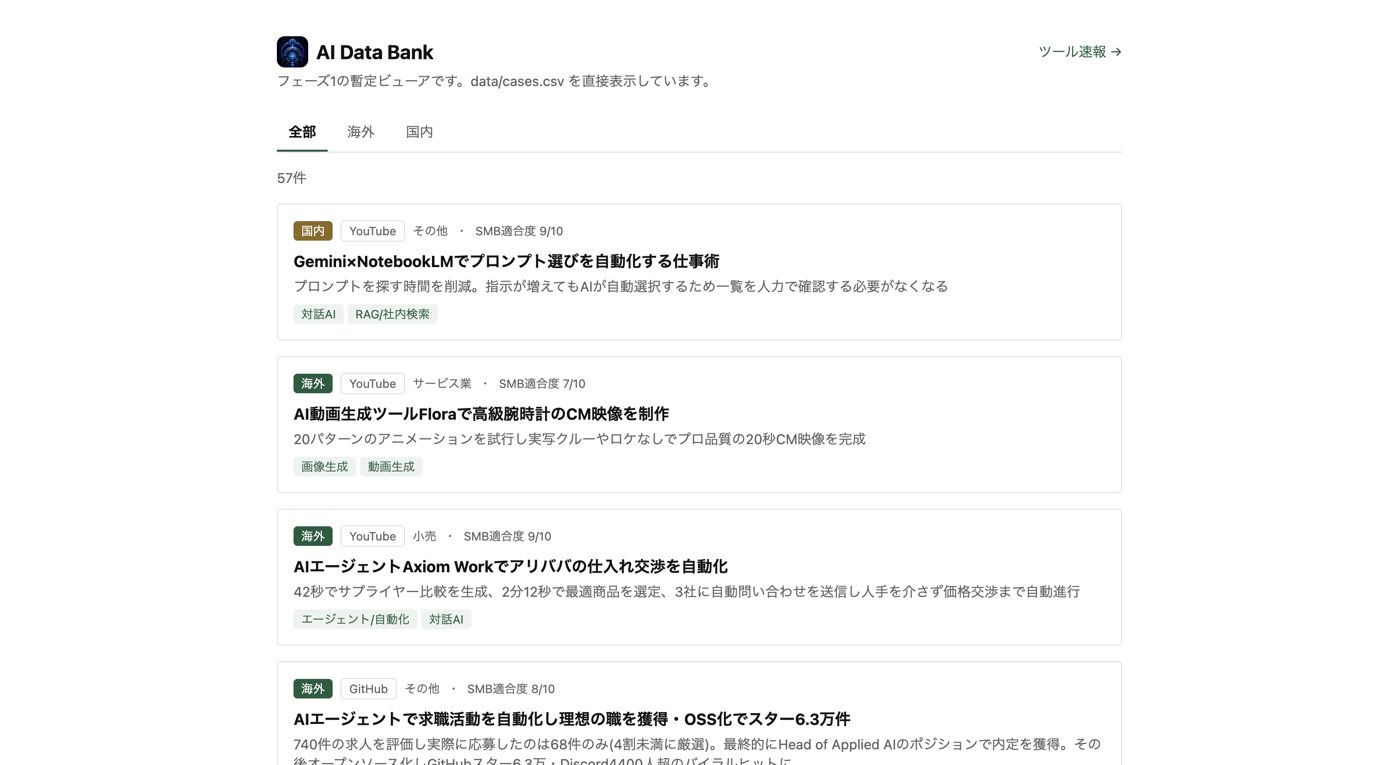The image size is (1400, 765).
Task: Click 740件の求人を評価 description text
Action: click(697, 753)
